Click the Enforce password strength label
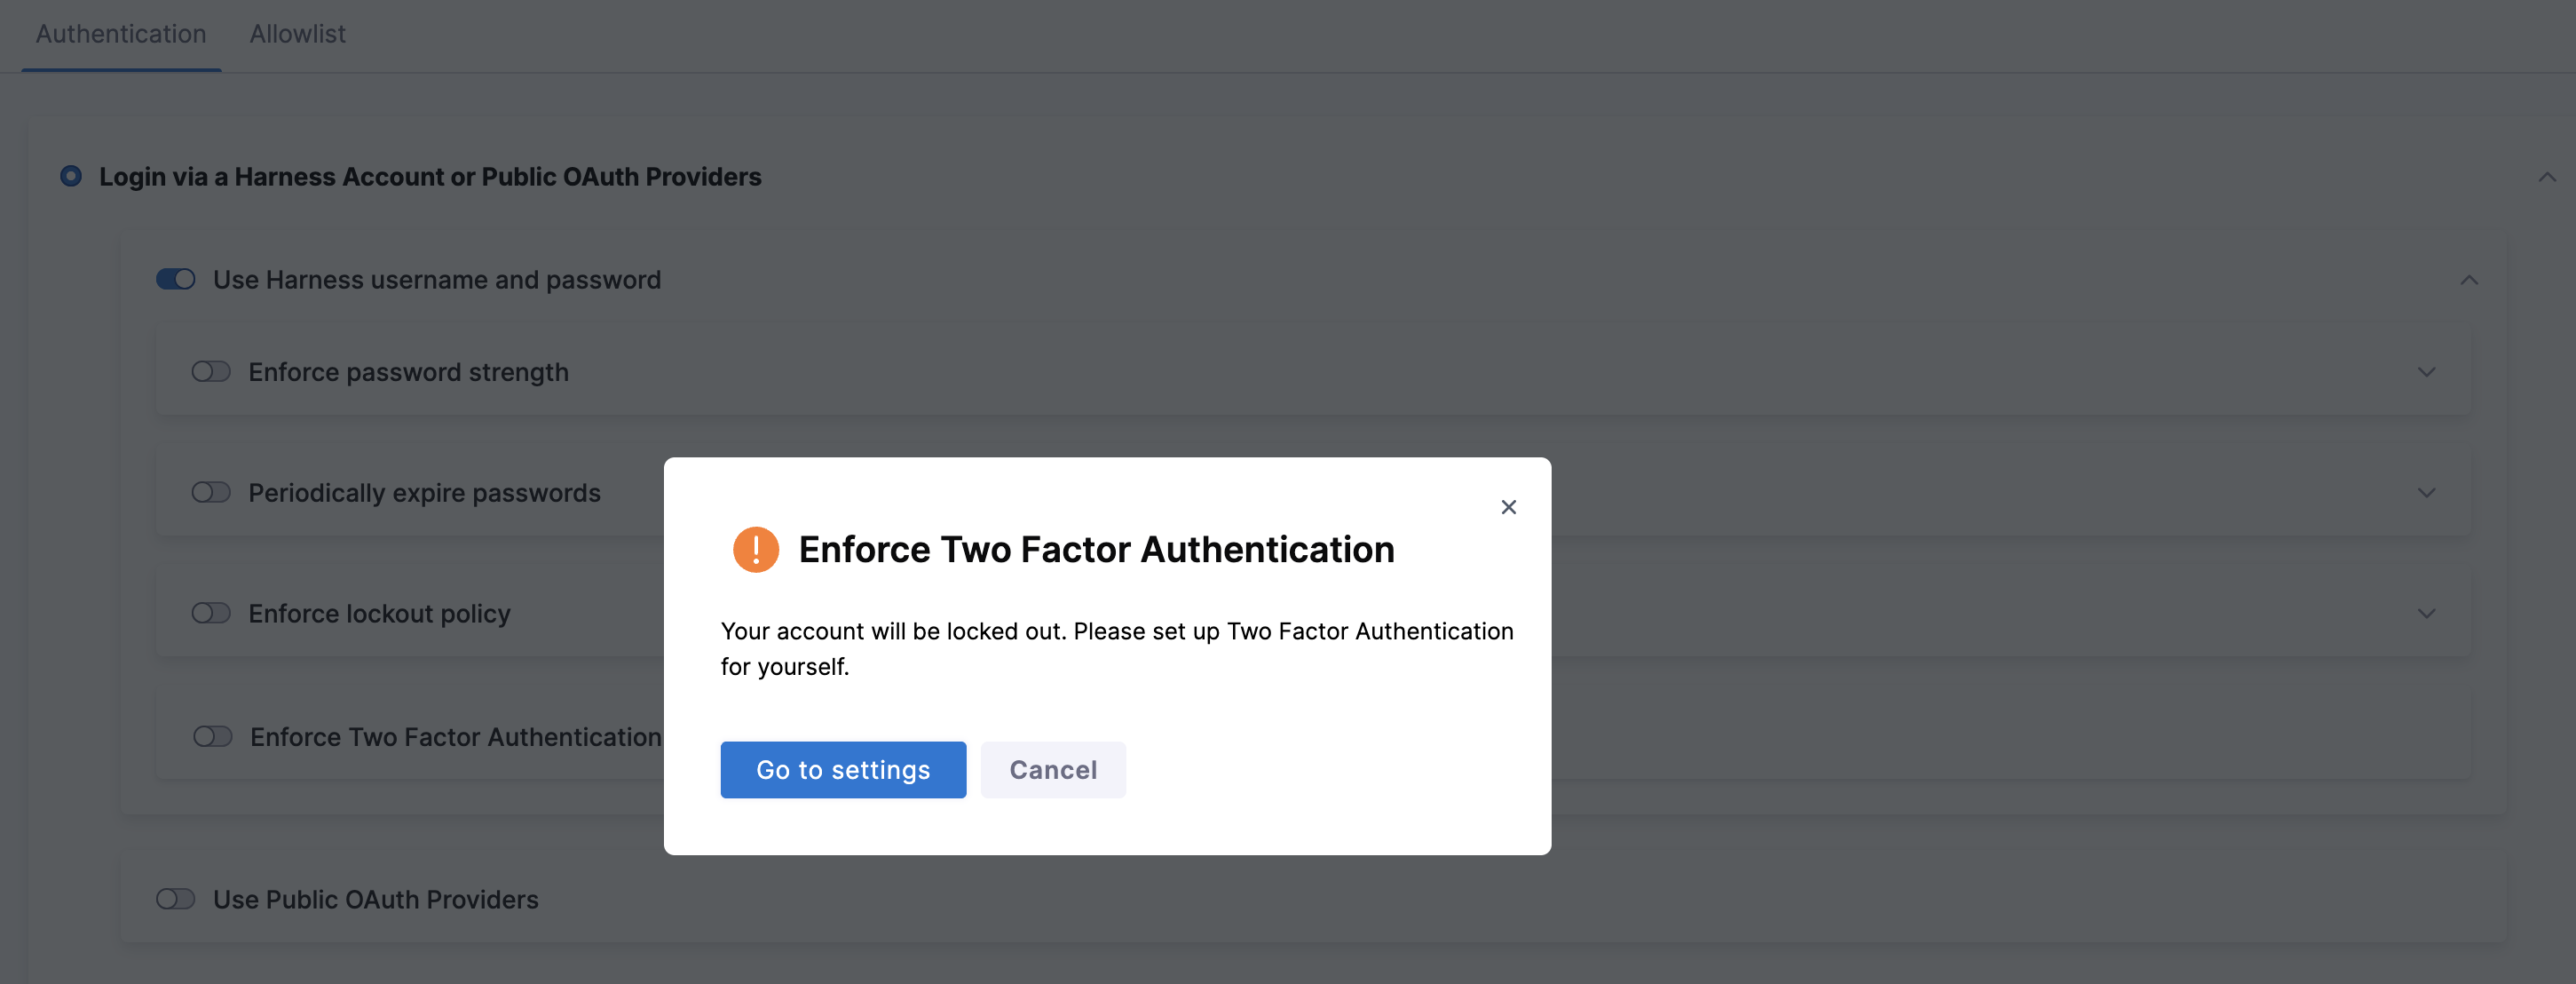 click(x=408, y=372)
